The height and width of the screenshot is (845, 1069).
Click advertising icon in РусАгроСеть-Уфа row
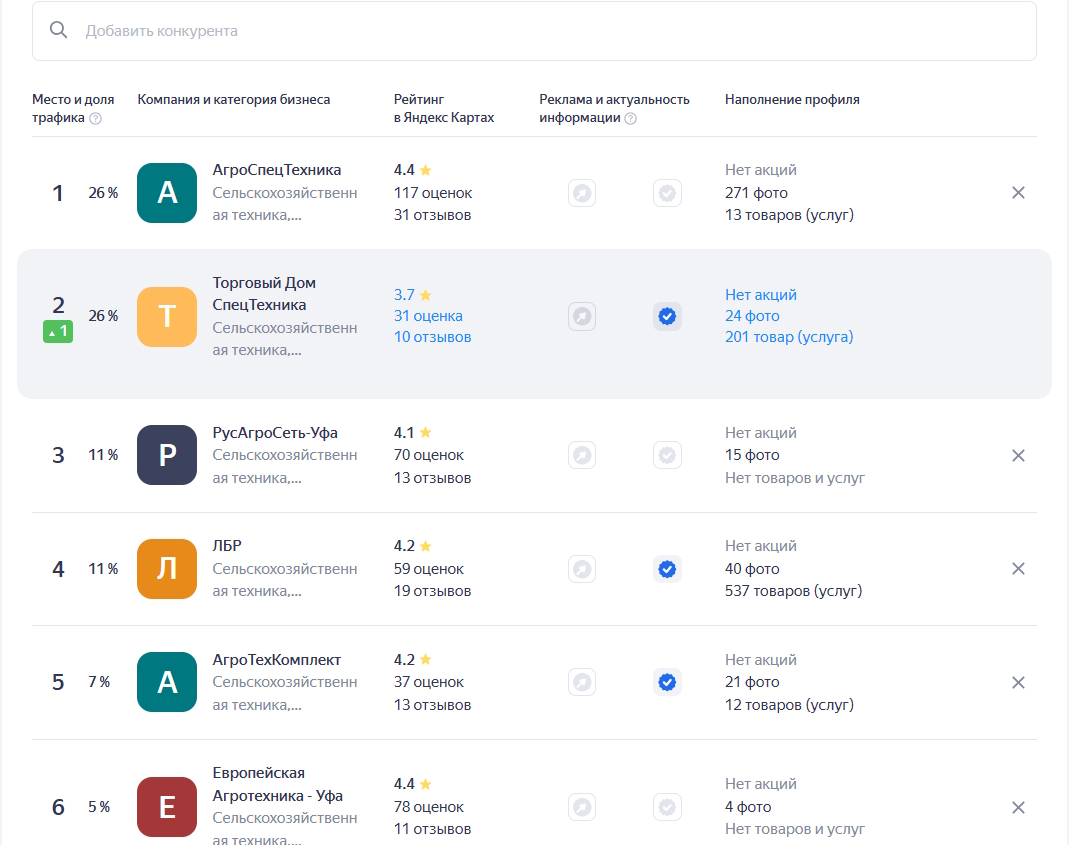click(582, 455)
